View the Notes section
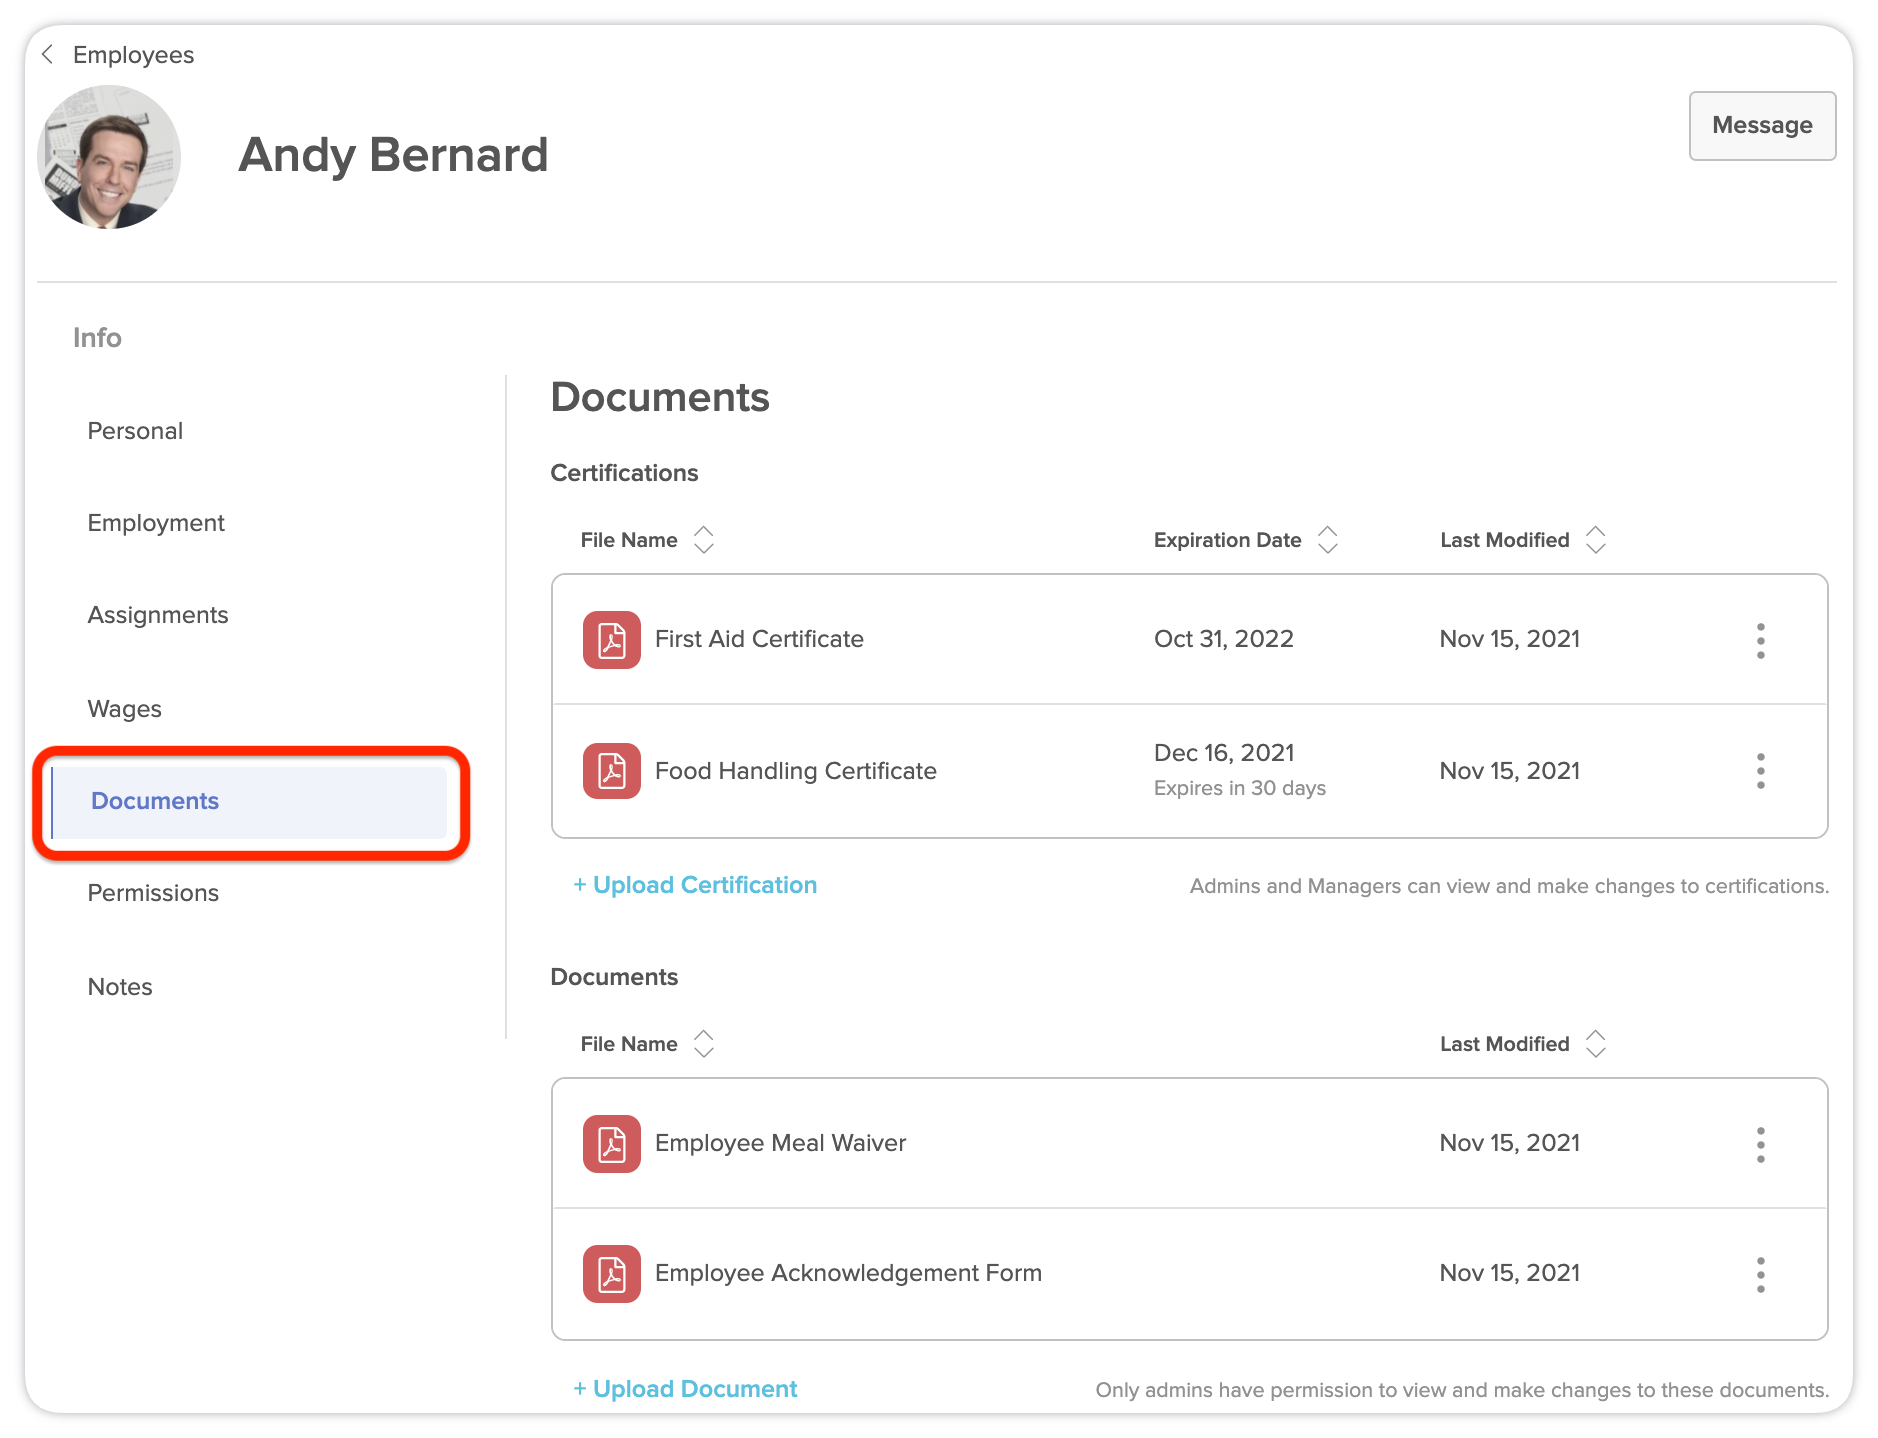The height and width of the screenshot is (1438, 1878). (120, 987)
